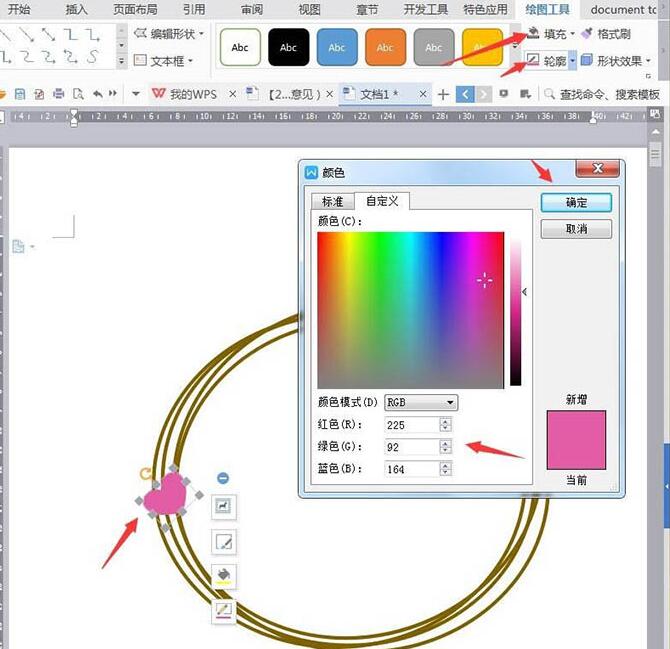Expand Shape Effects dropdown arrow
This screenshot has height=649, width=670.
pos(648,61)
